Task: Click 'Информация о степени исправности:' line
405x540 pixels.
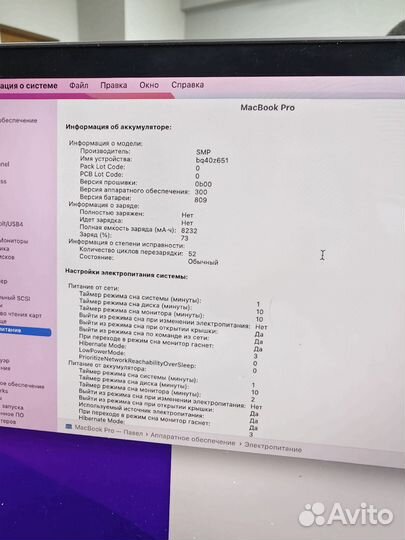Action: coord(127,243)
